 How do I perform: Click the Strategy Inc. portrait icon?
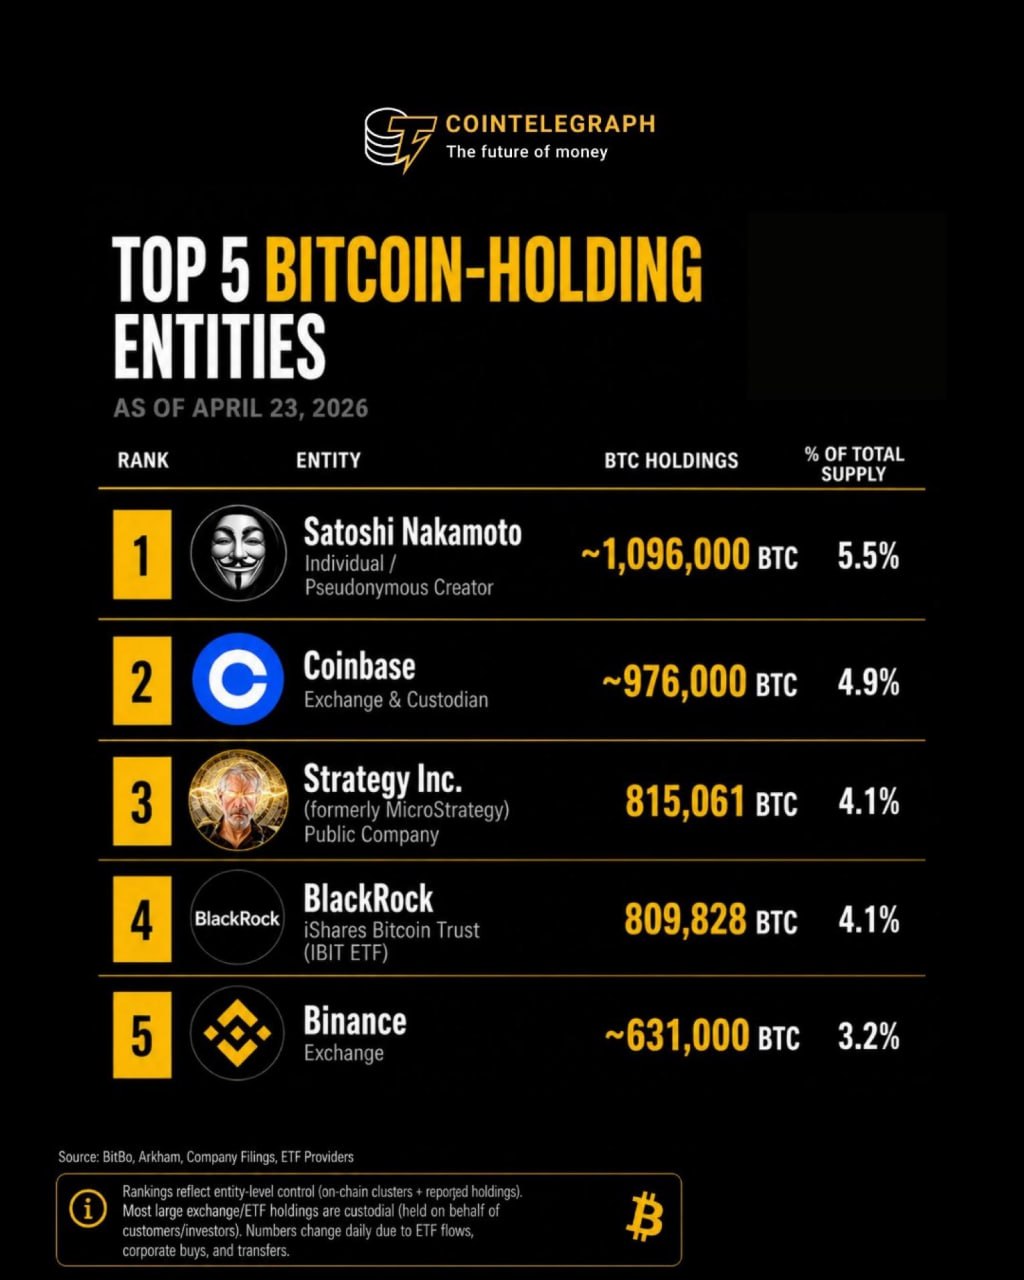(238, 800)
